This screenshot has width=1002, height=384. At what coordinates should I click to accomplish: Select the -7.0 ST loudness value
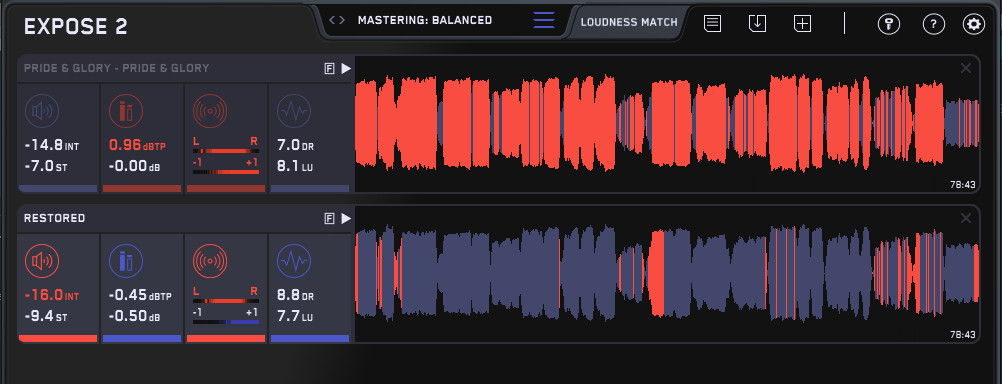[x=46, y=167]
